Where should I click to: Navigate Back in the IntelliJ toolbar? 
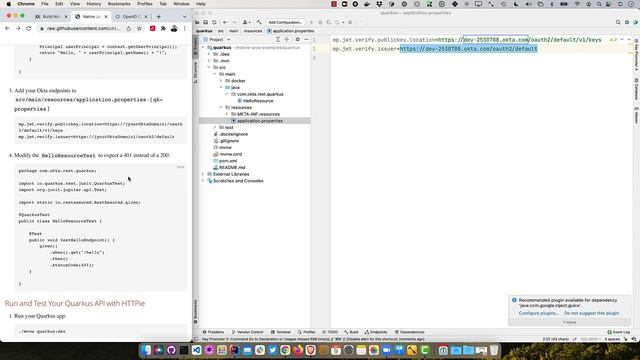225,22
